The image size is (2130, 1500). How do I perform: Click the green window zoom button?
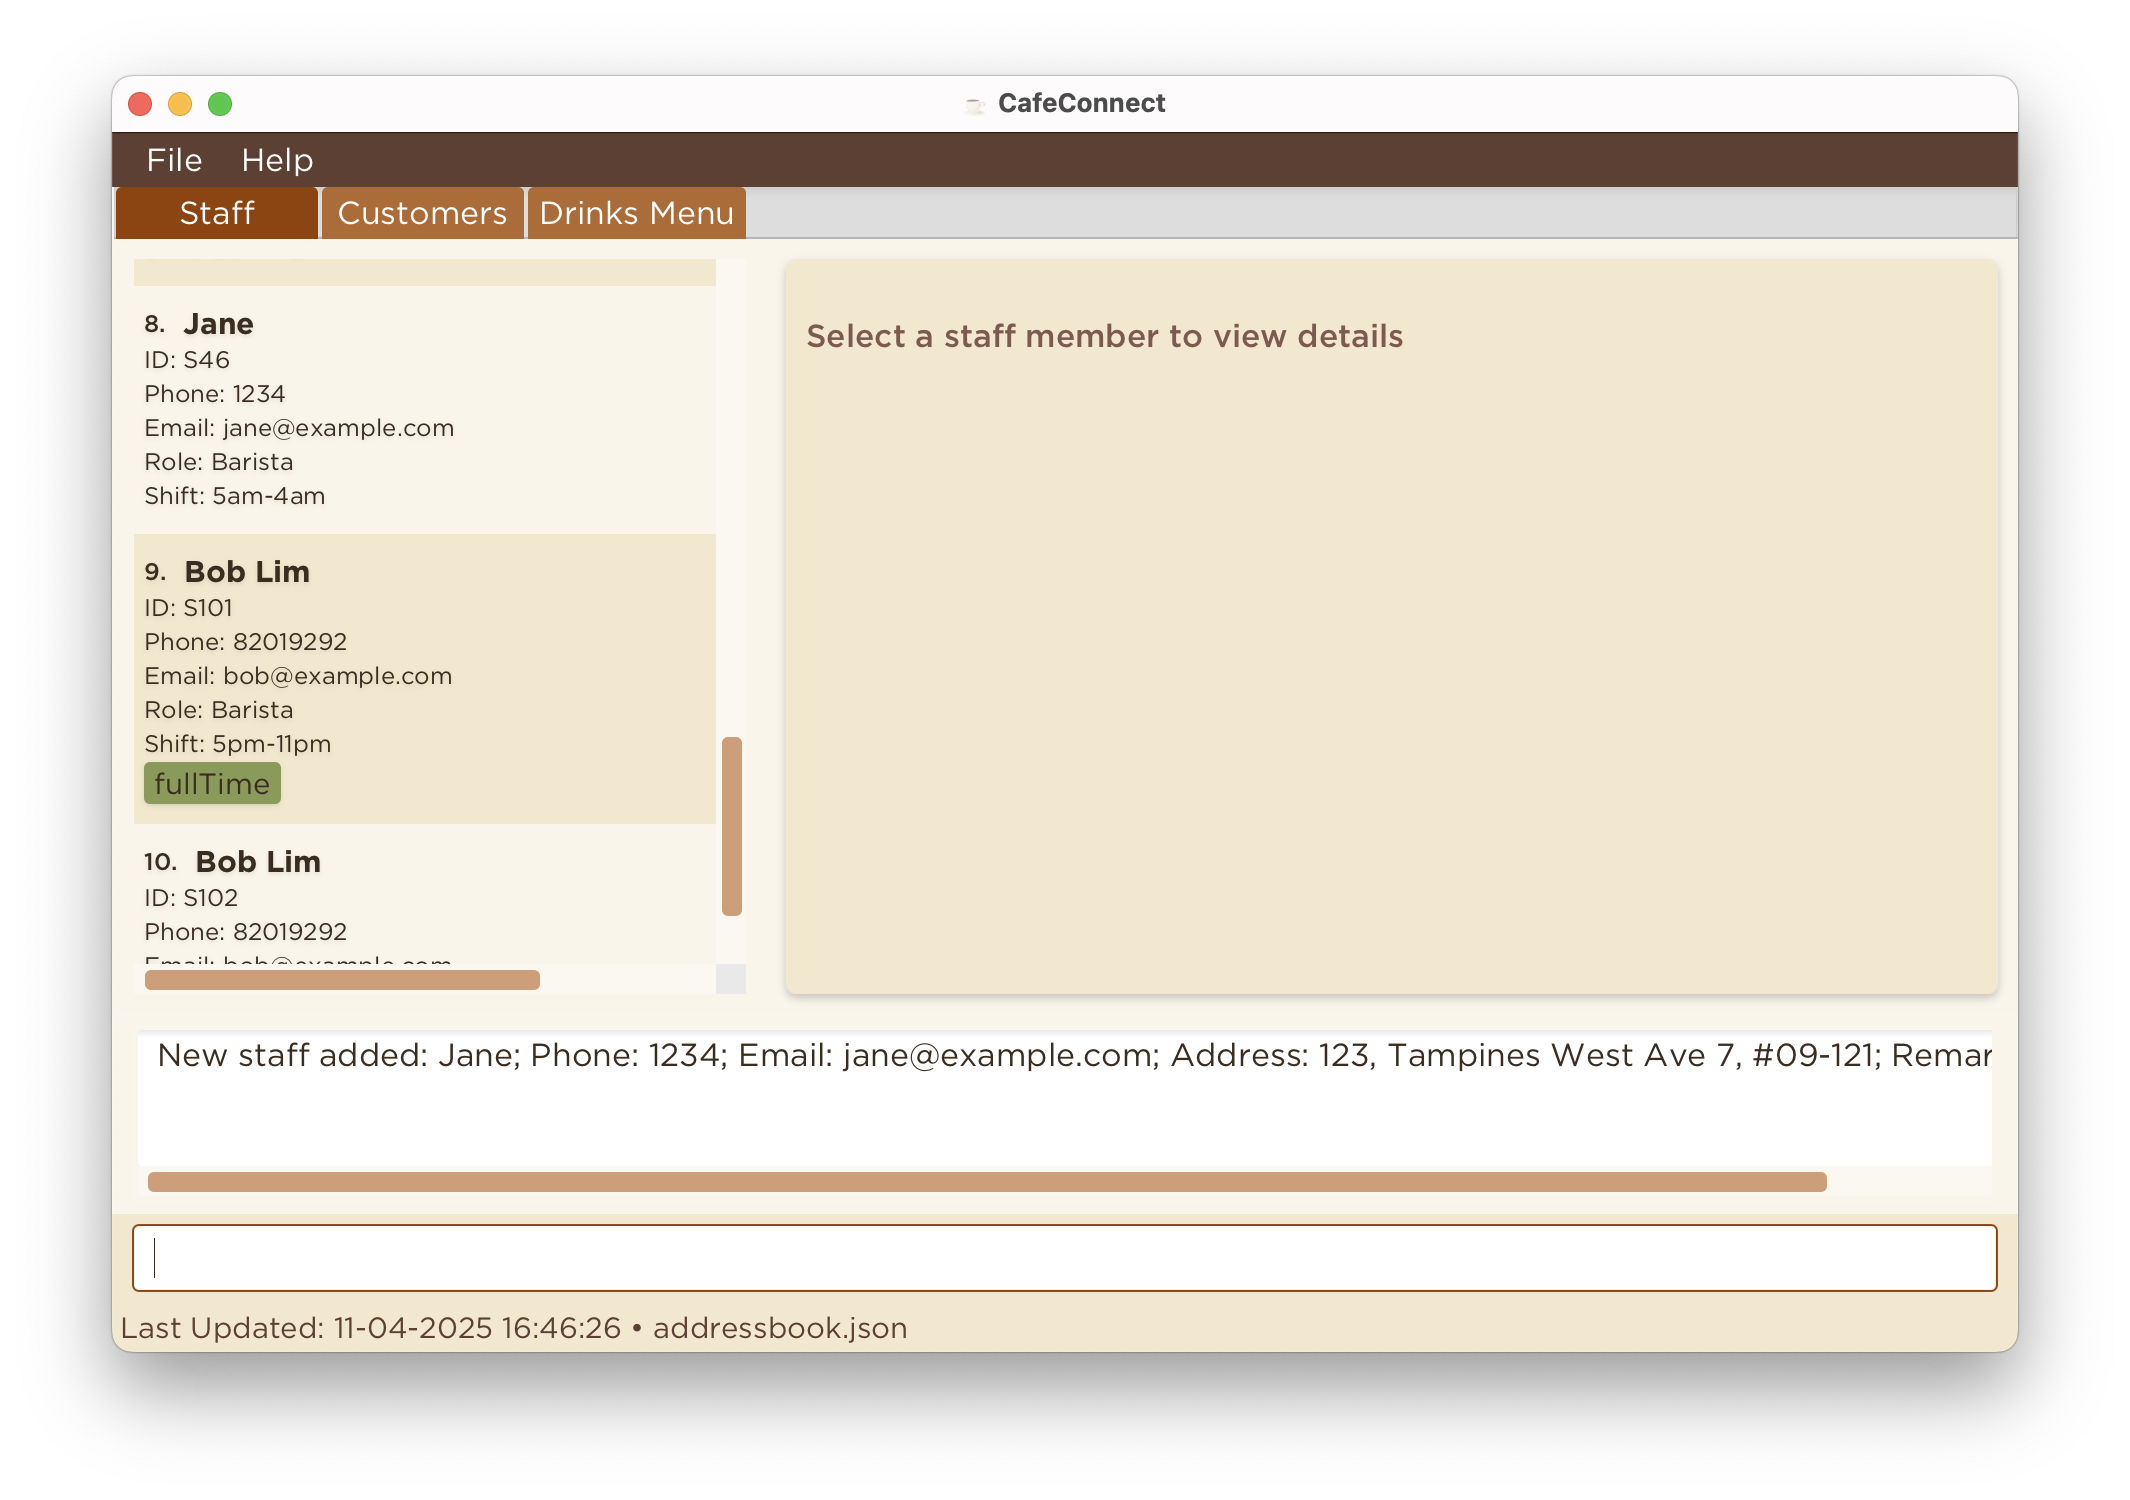pyautogui.click(x=220, y=104)
